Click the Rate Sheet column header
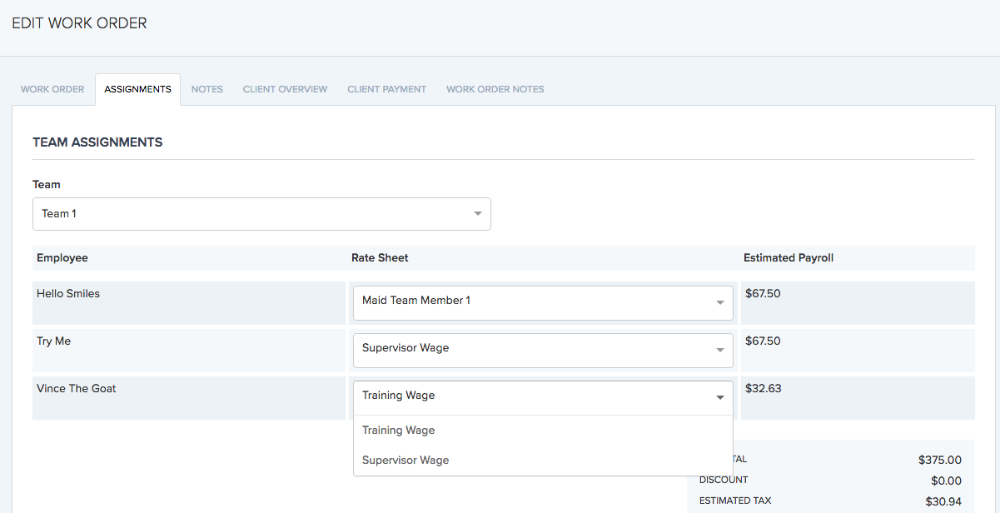The height and width of the screenshot is (513, 1000). [x=379, y=258]
